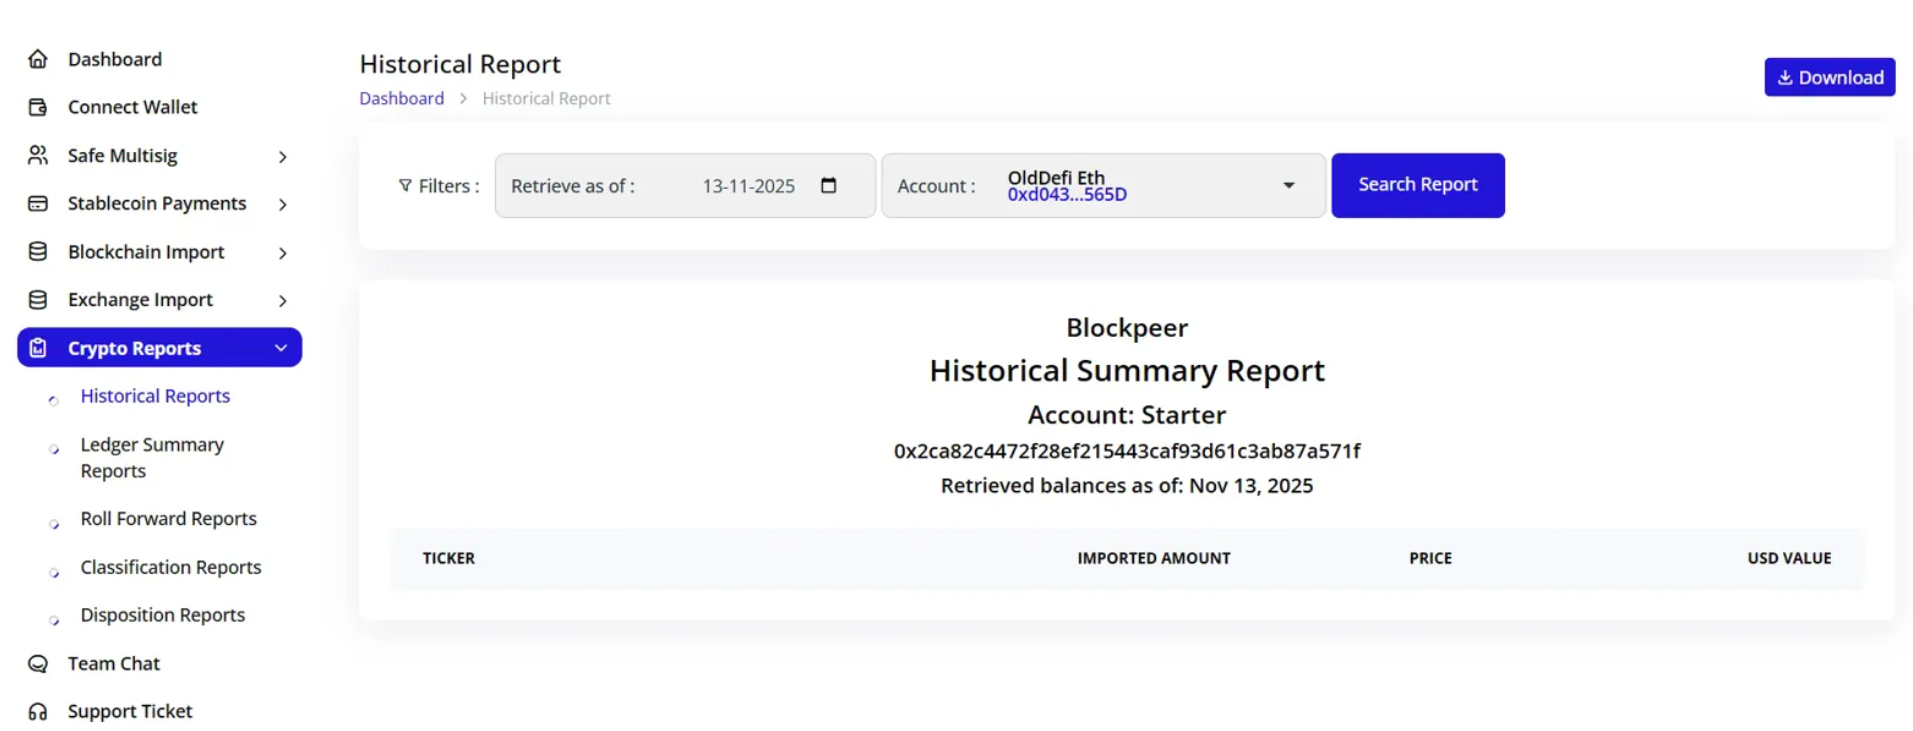Image resolution: width=1913 pixels, height=731 pixels.
Task: Click the USD VALUE column header
Action: (1789, 558)
